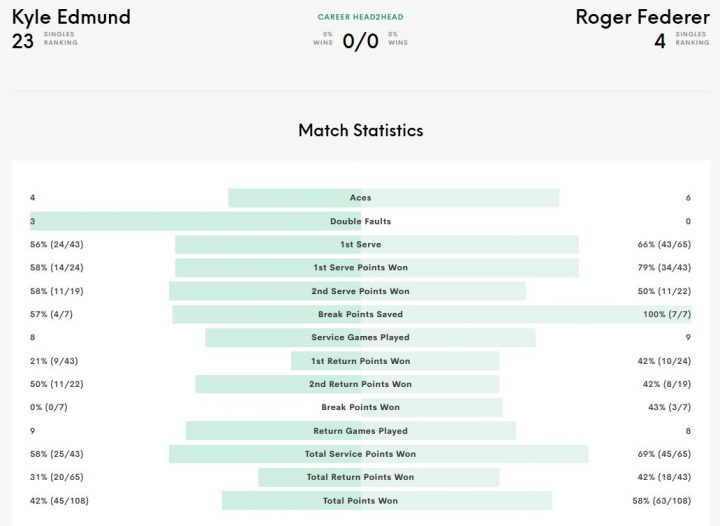Click the Match Statistics heading
720x526 pixels.
click(x=360, y=130)
